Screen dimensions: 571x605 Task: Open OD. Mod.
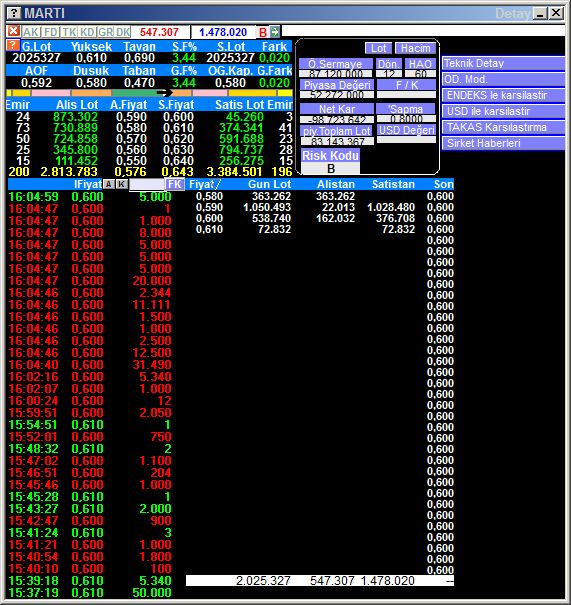coord(503,79)
